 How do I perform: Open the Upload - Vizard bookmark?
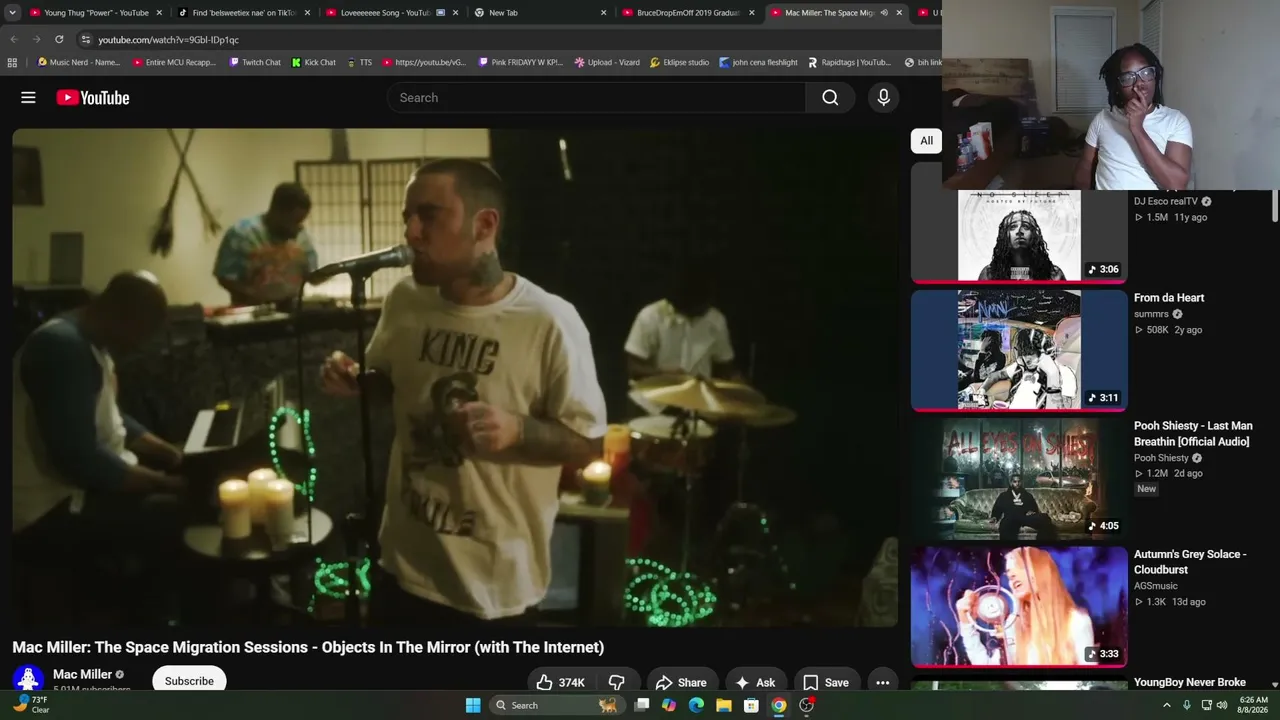pos(607,62)
